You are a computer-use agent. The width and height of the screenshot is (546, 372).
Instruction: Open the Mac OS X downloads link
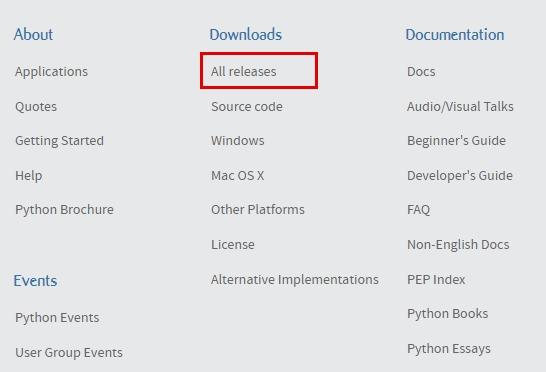pos(237,175)
